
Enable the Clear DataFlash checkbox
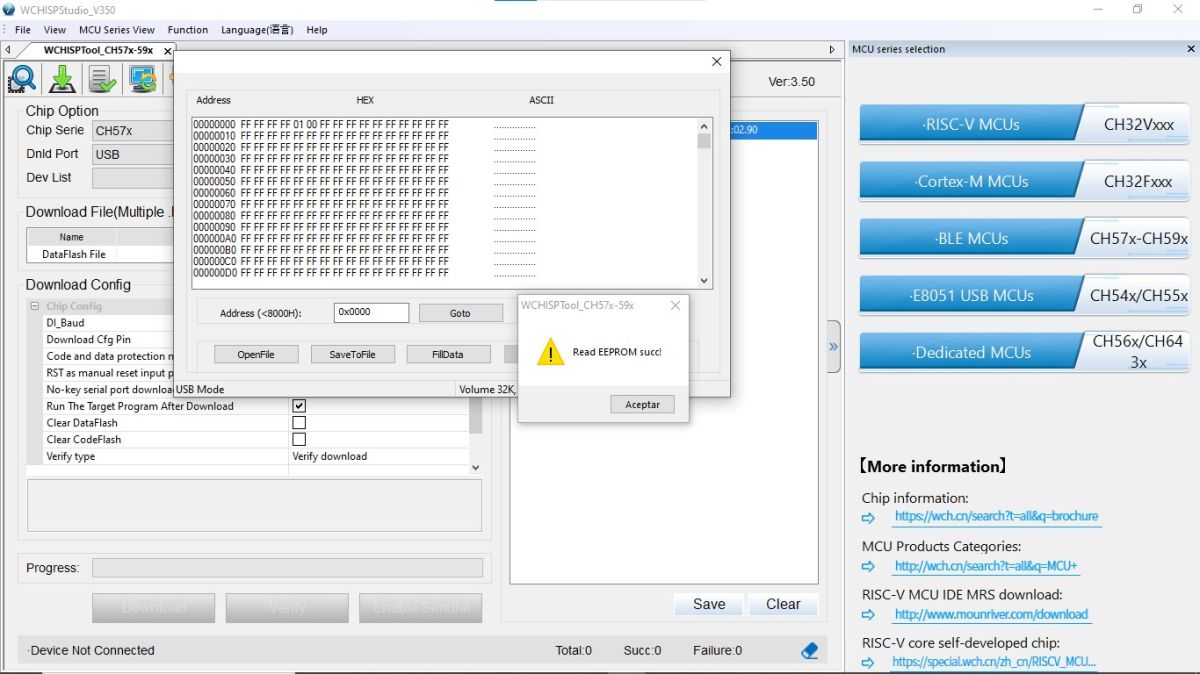coord(299,423)
